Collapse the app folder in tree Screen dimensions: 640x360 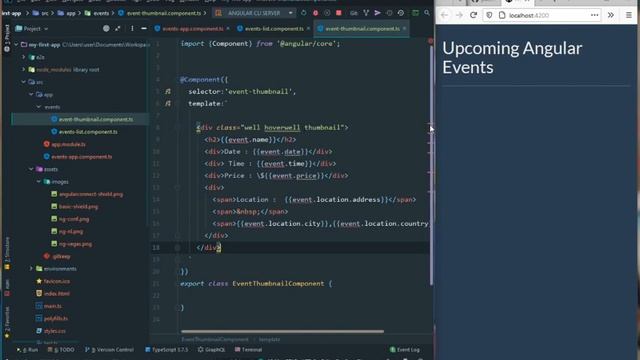coord(31,95)
